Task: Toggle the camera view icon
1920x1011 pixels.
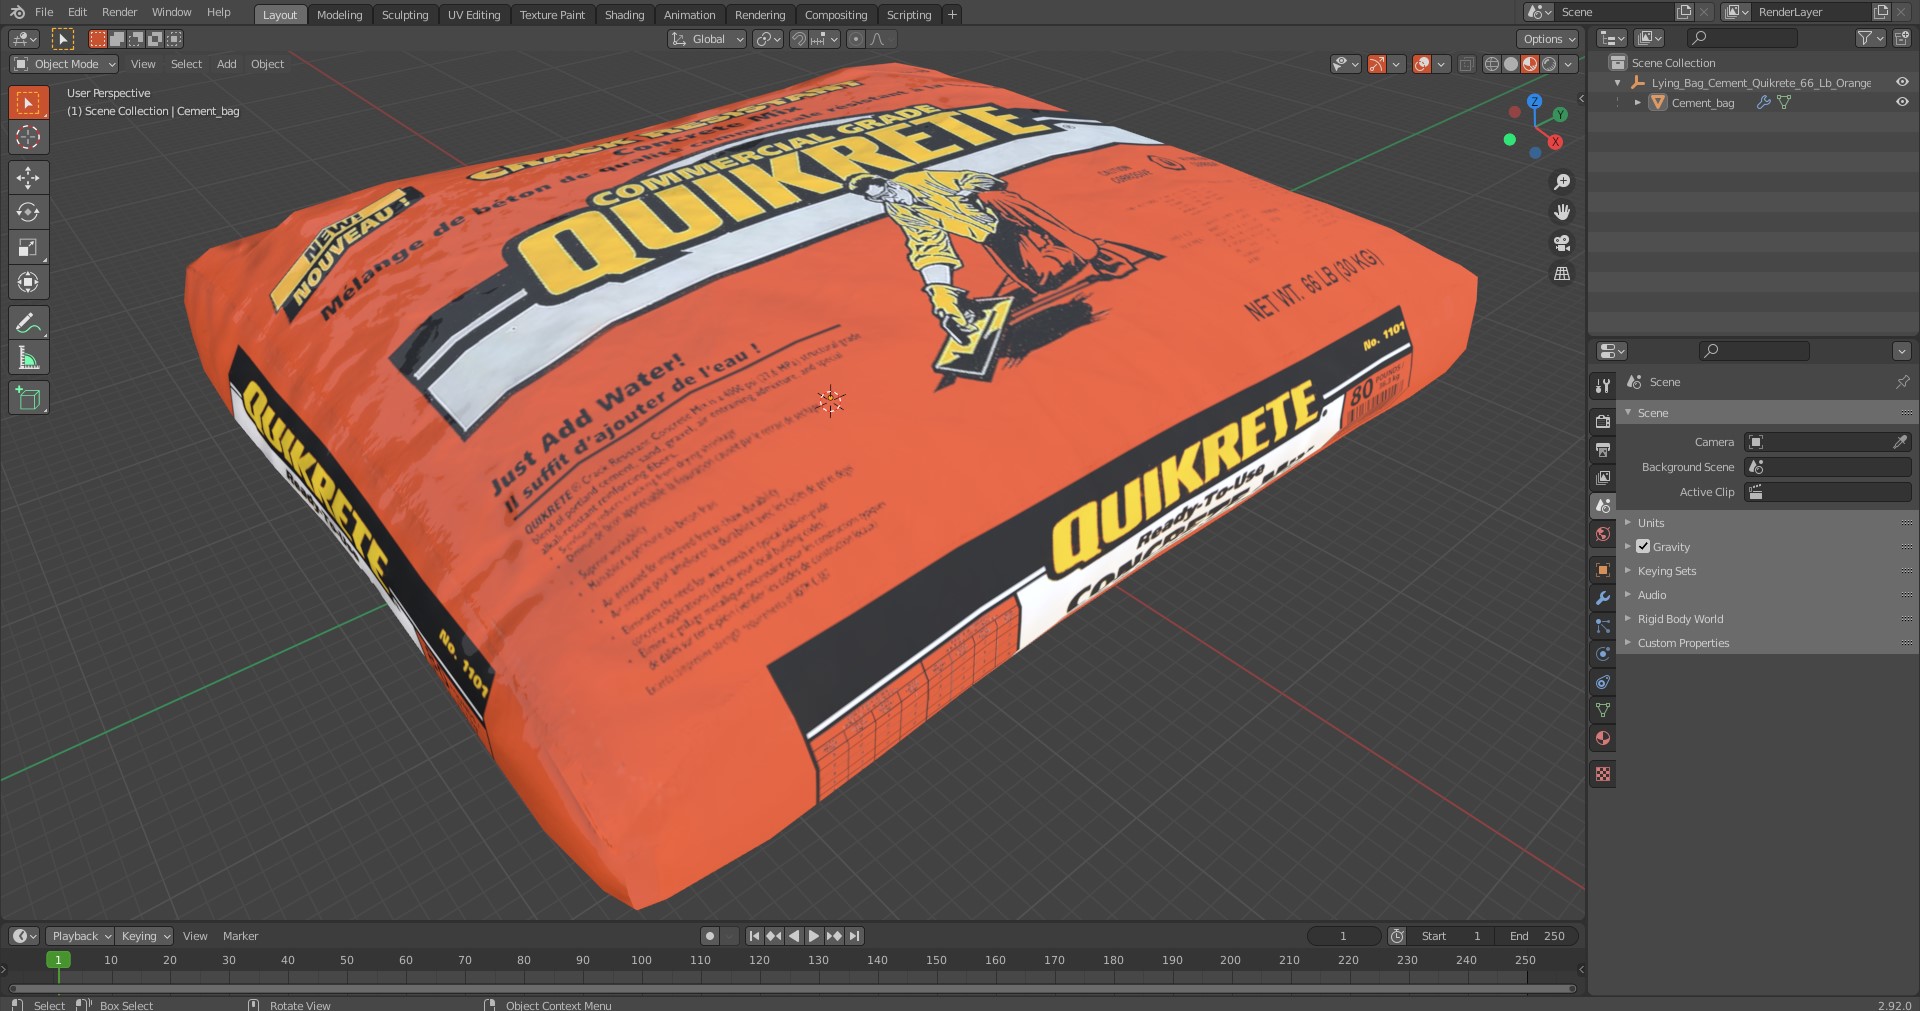Action: coord(1561,243)
